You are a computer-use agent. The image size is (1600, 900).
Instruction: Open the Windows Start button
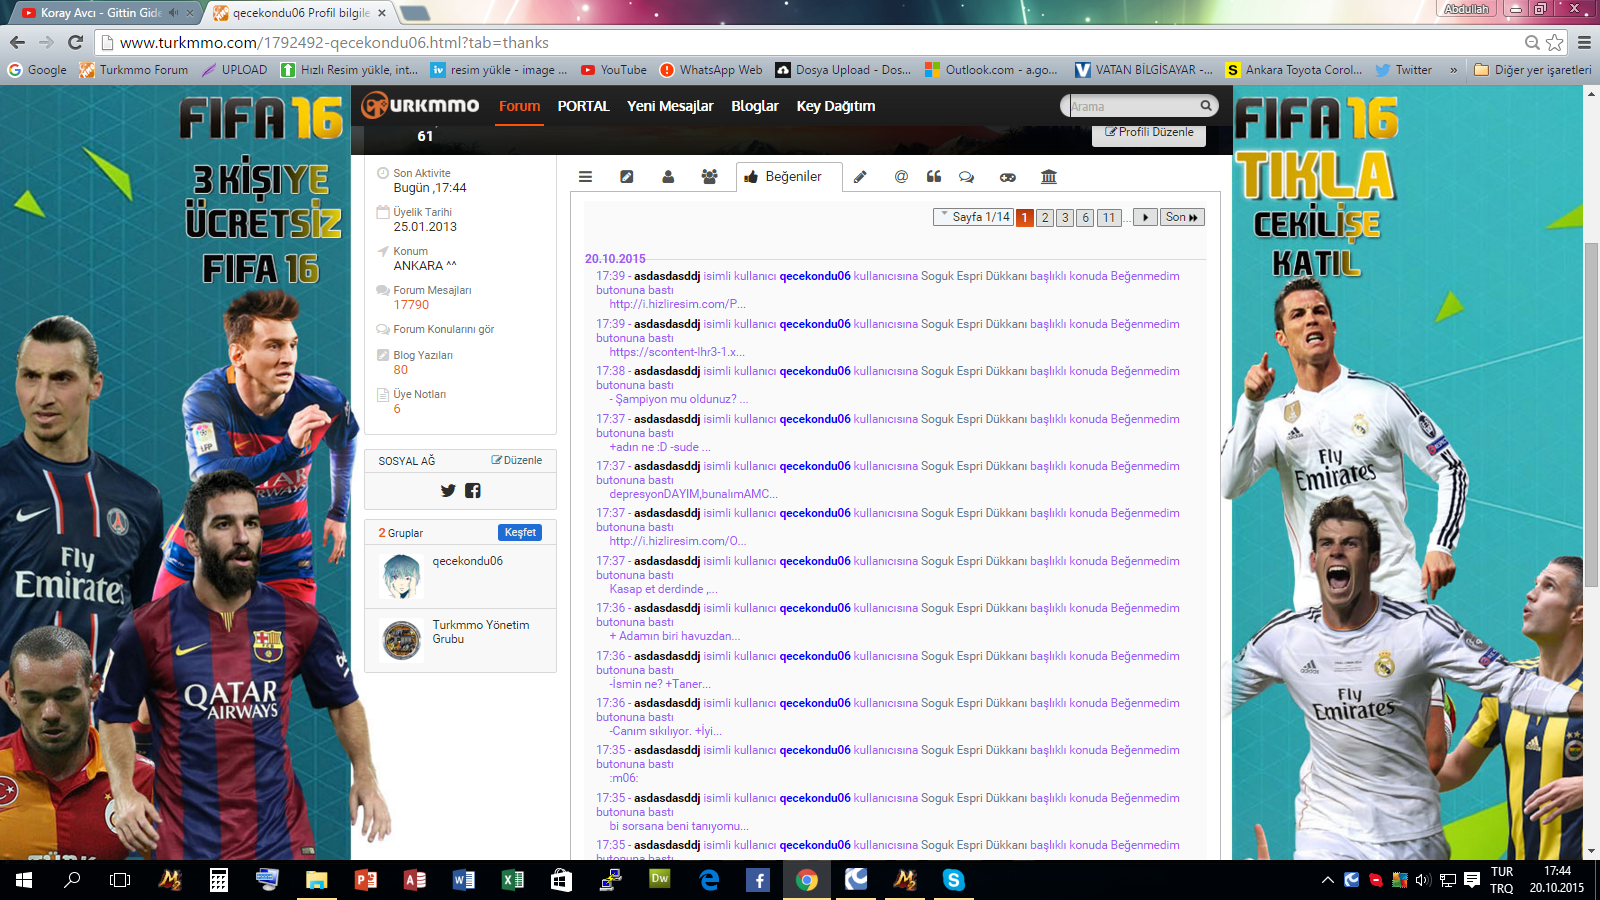pos(24,880)
